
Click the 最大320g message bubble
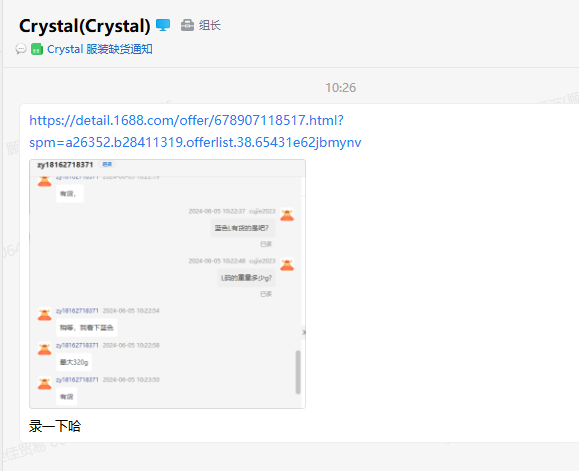[x=74, y=362]
